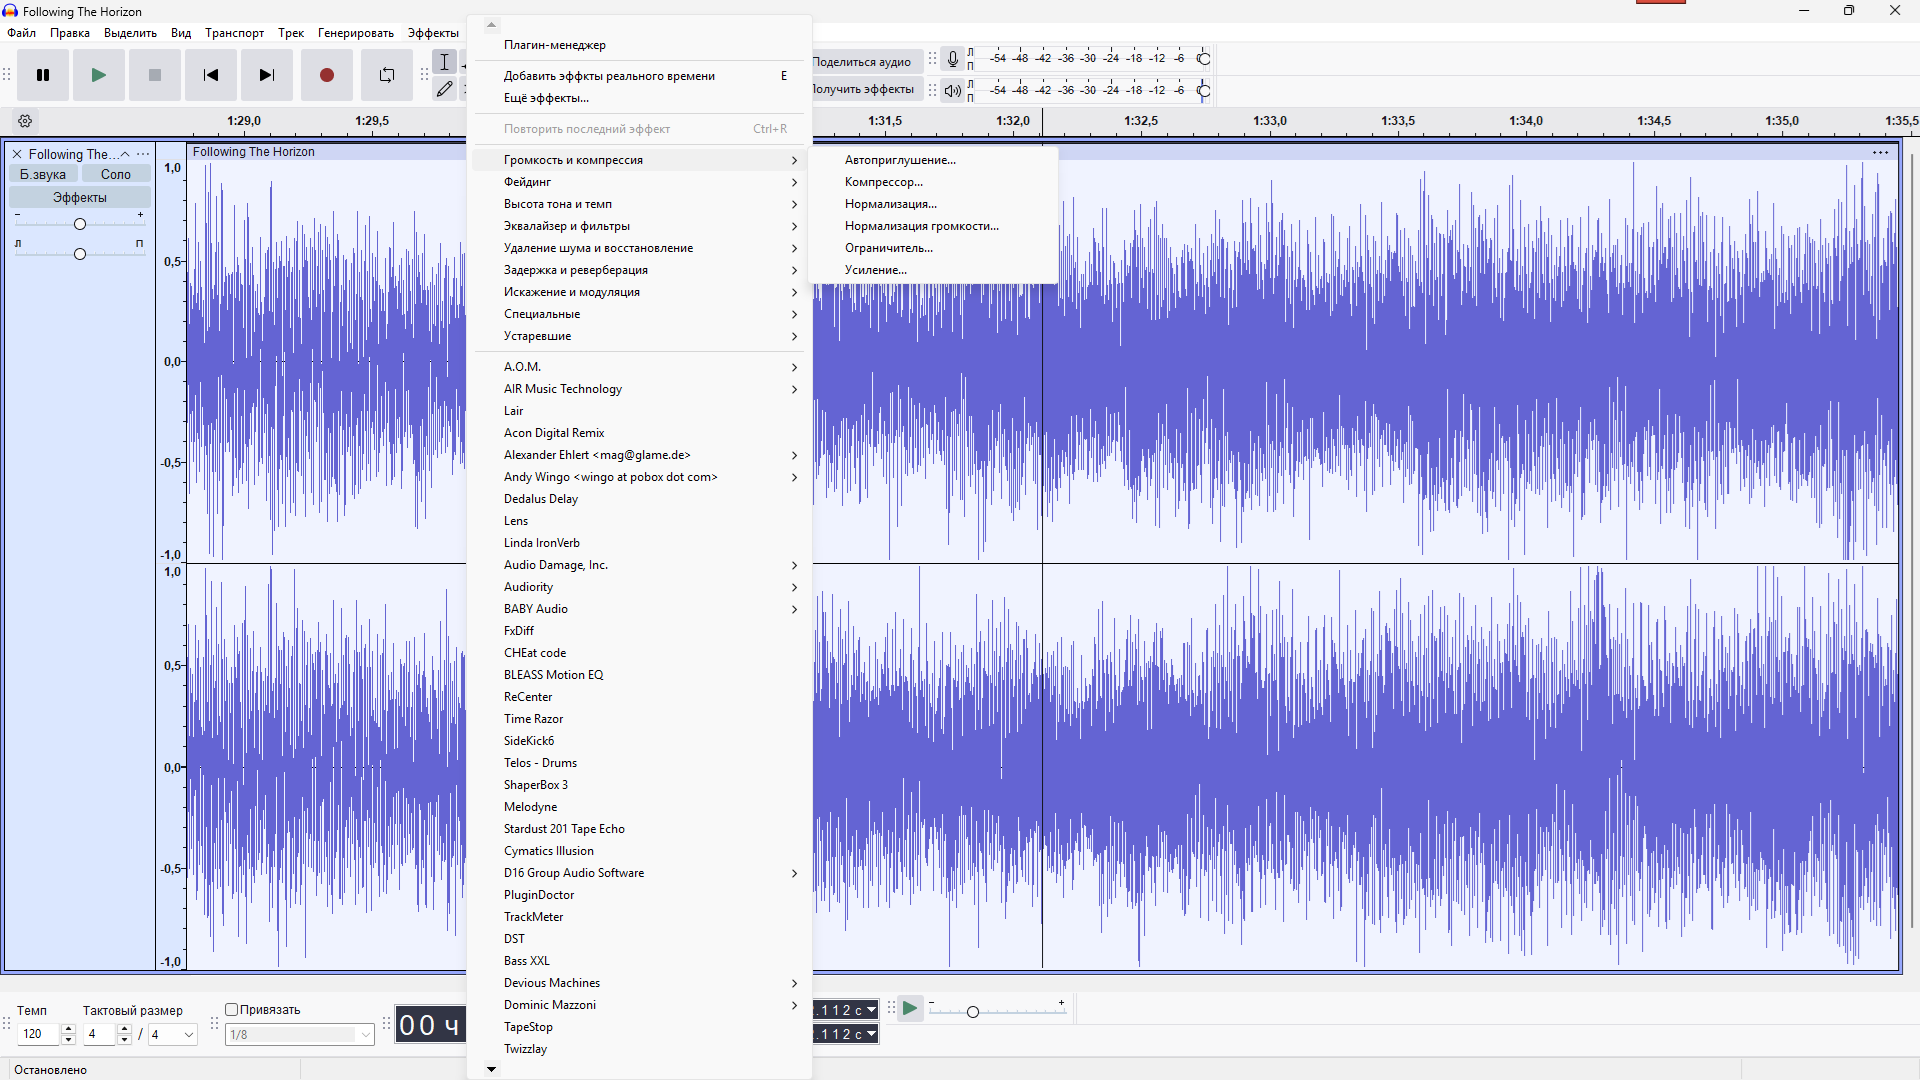
Task: Expand the Audio Damage, Inc. submenu
Action: click(638, 565)
